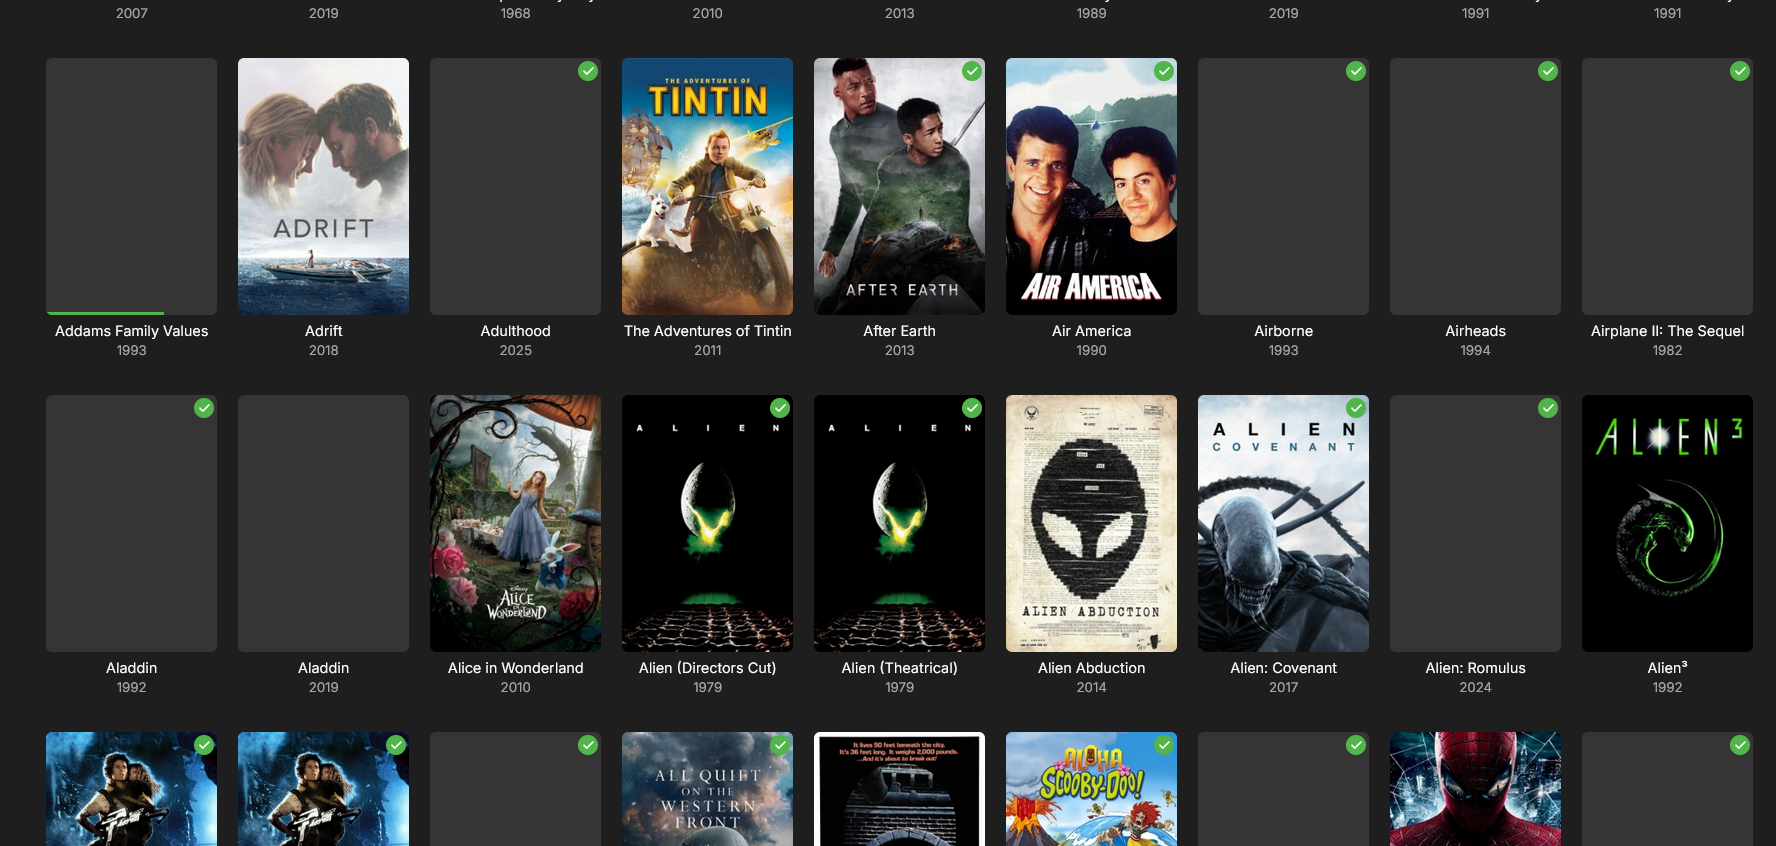The image size is (1776, 846).
Task: Open the Adulthood placeholder poster
Action: tap(515, 186)
